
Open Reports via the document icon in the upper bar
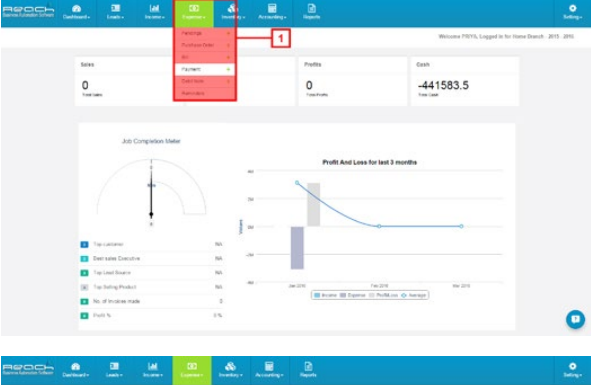click(311, 8)
